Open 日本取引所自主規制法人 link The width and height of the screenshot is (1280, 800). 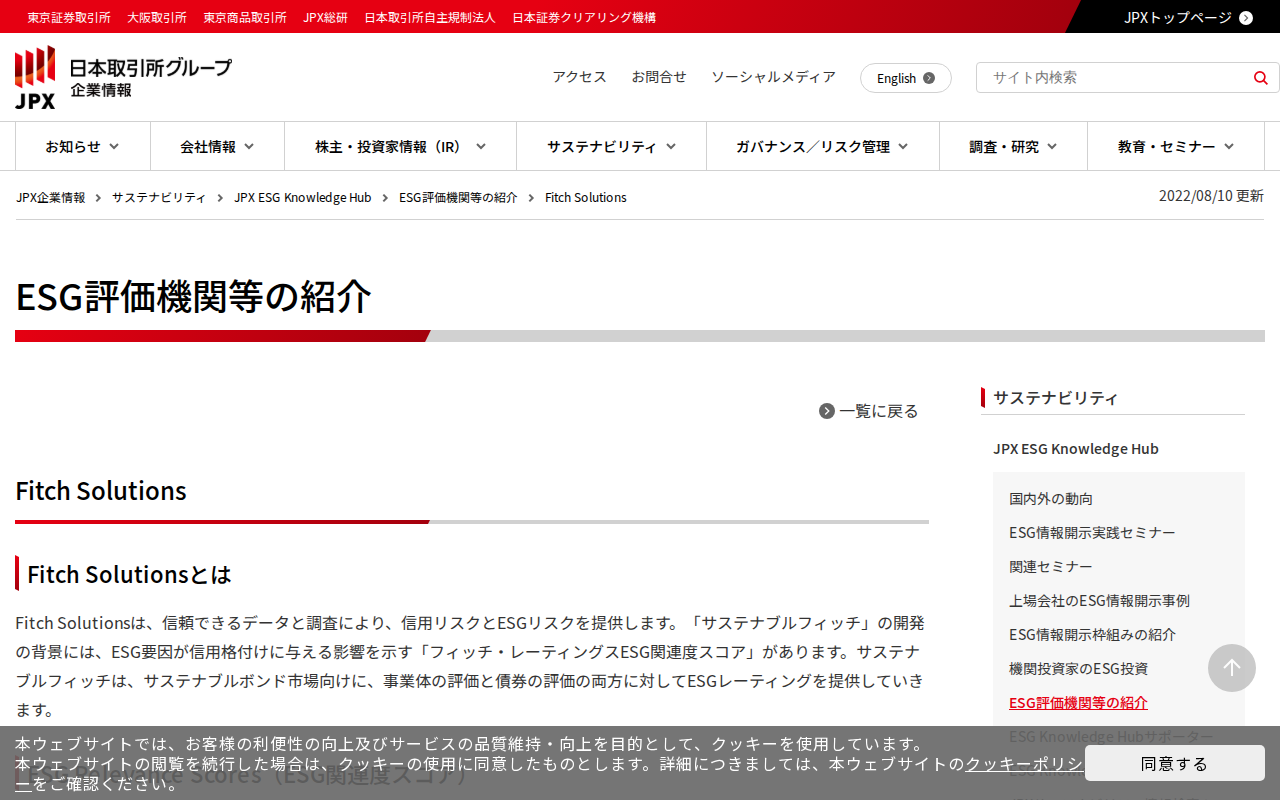430,17
